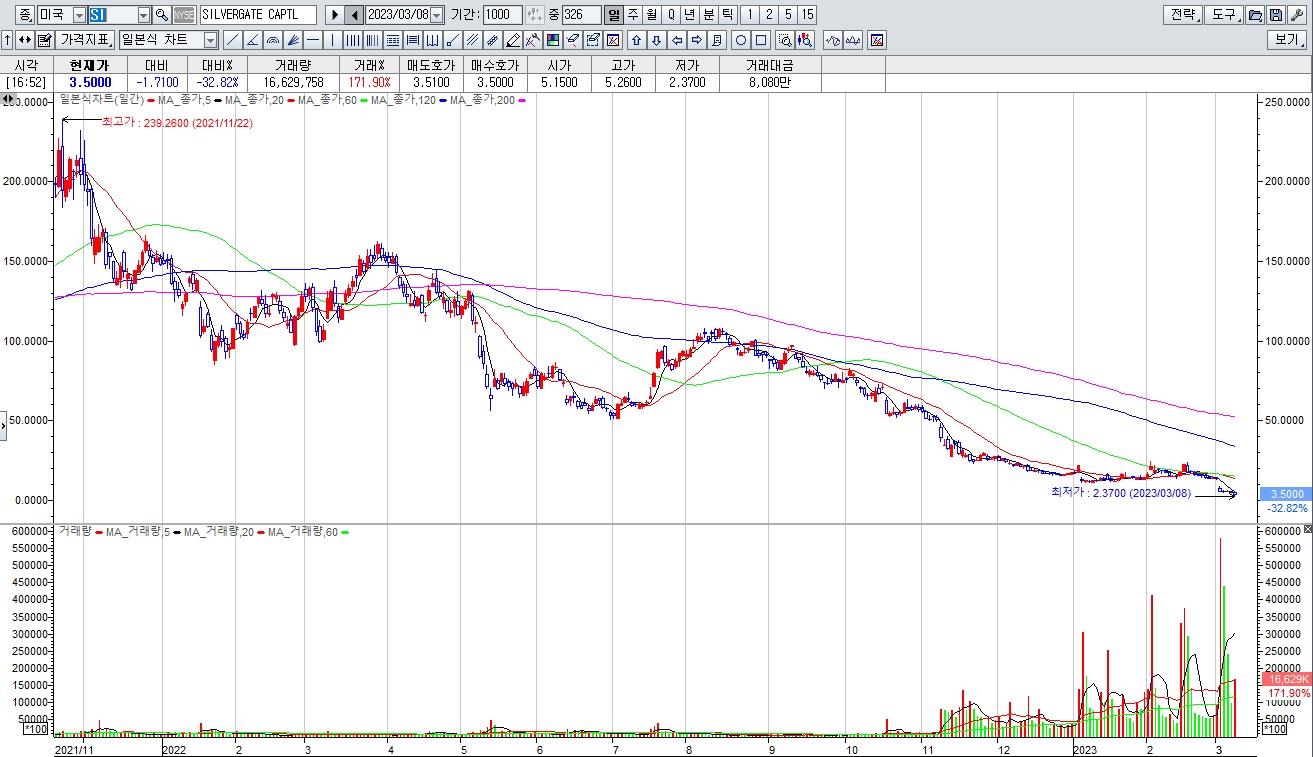
Task: Select the yearly (년) period toggle
Action: click(x=690, y=15)
